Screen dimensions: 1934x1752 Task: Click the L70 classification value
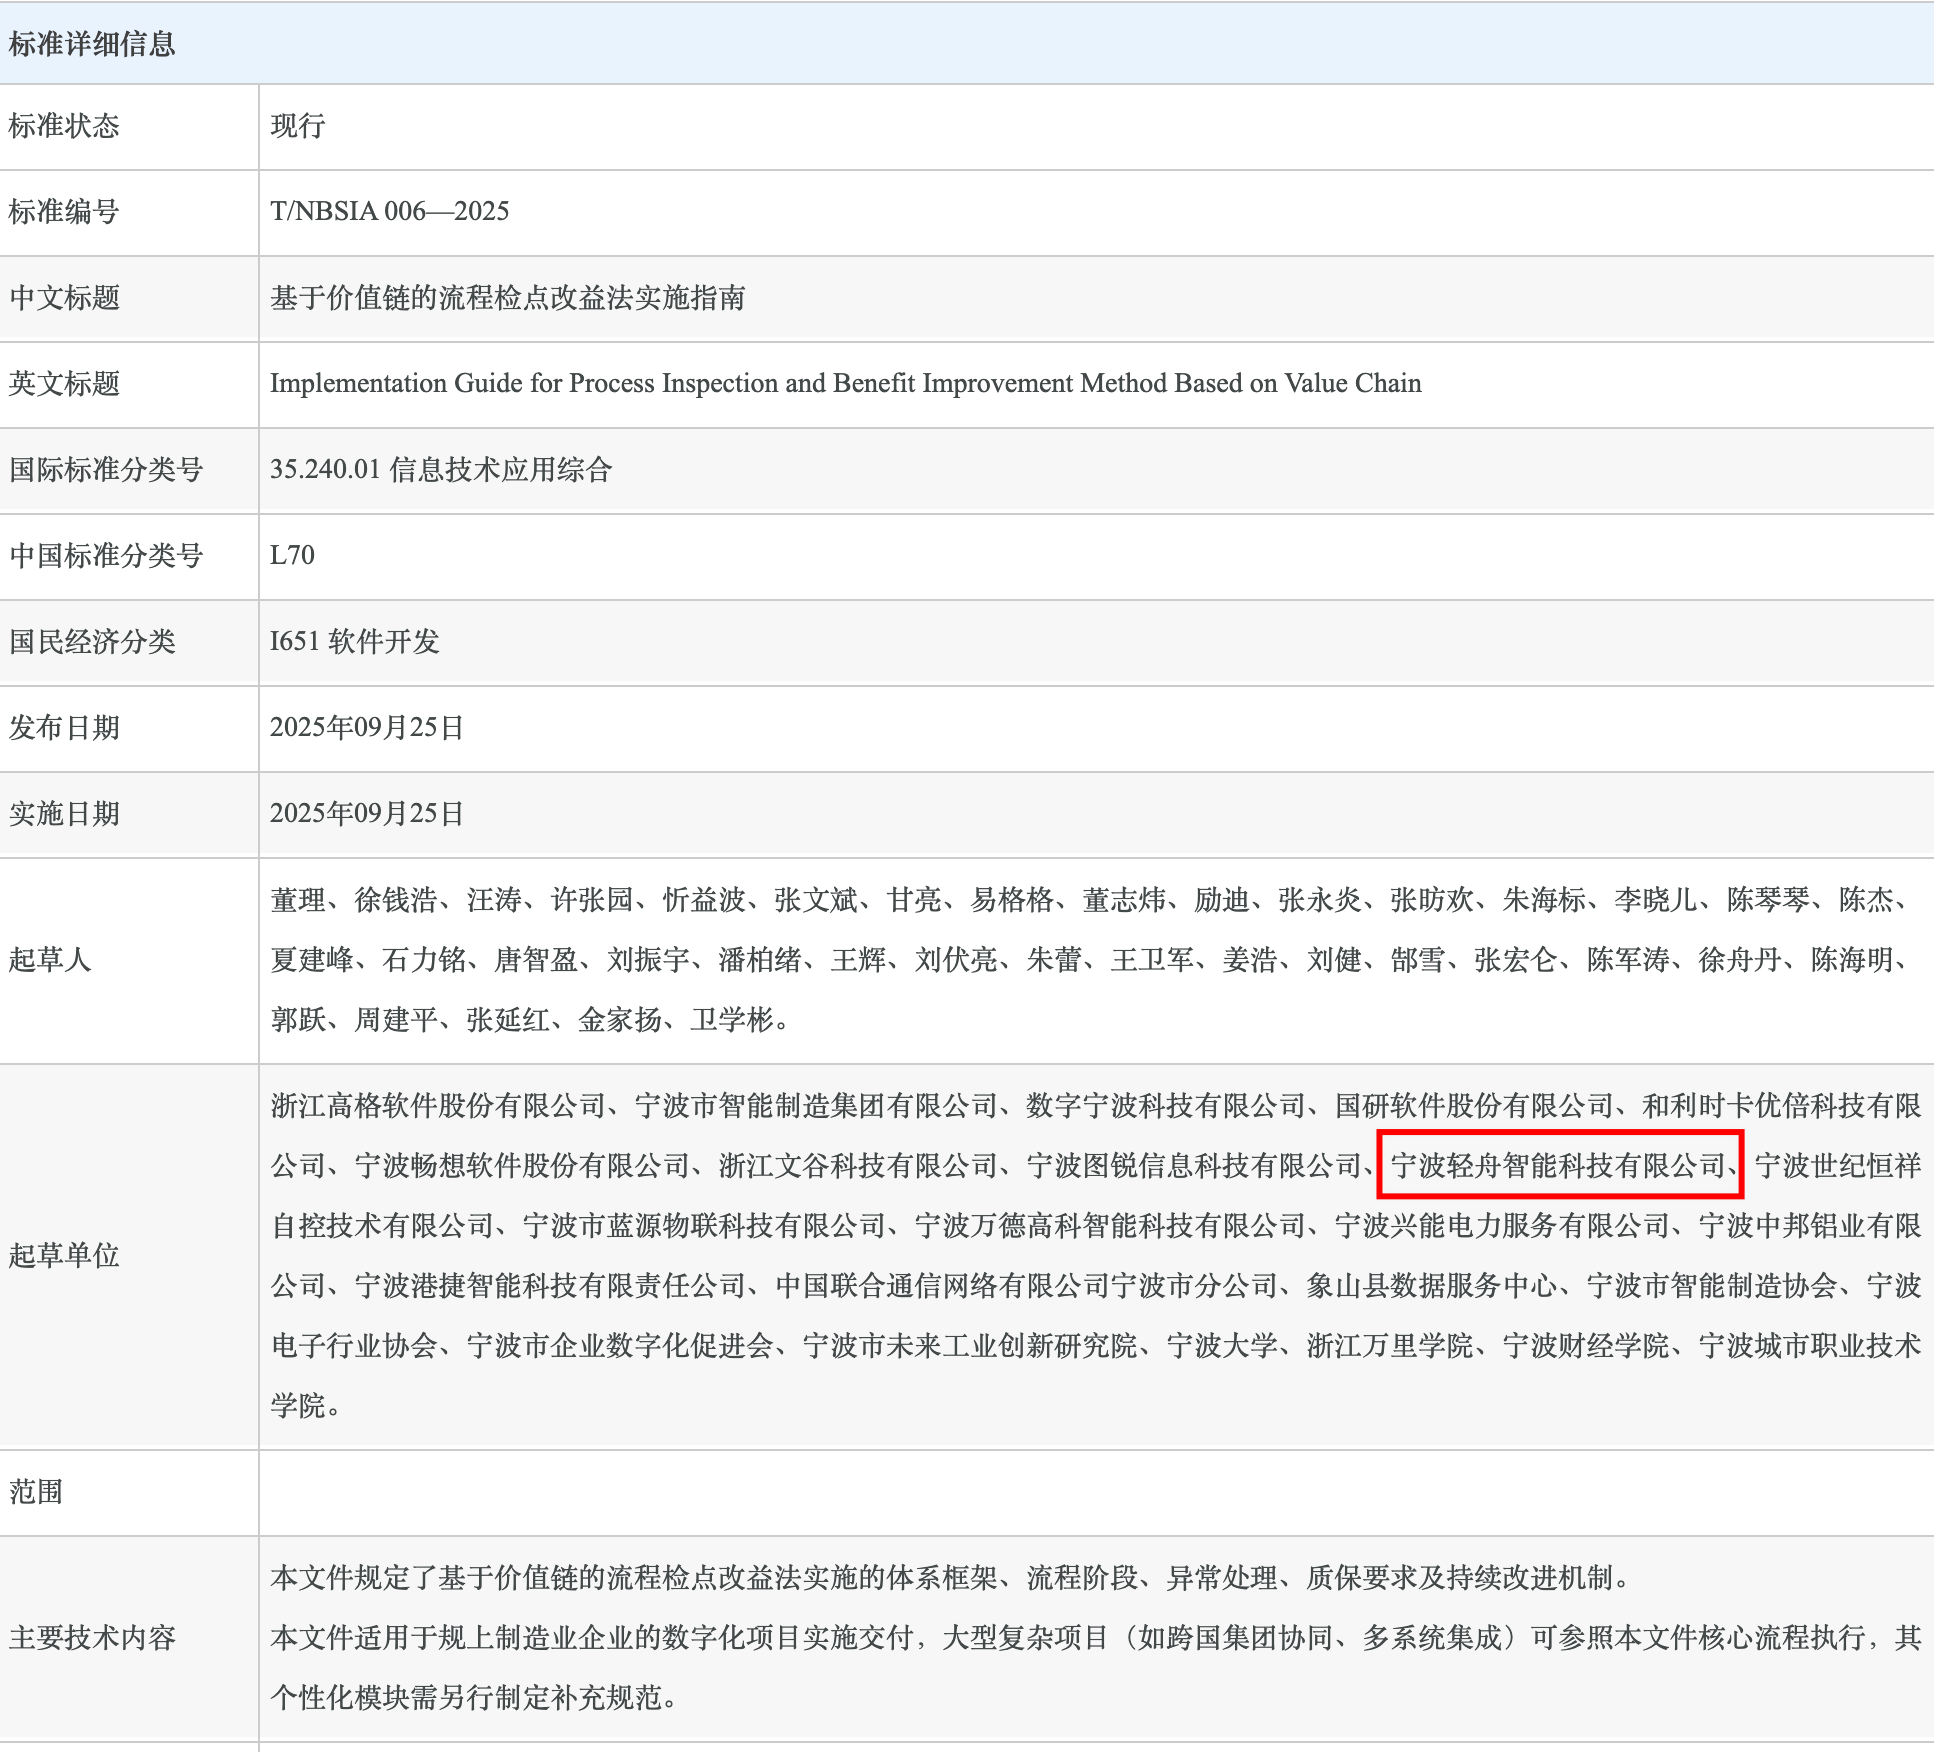click(292, 555)
